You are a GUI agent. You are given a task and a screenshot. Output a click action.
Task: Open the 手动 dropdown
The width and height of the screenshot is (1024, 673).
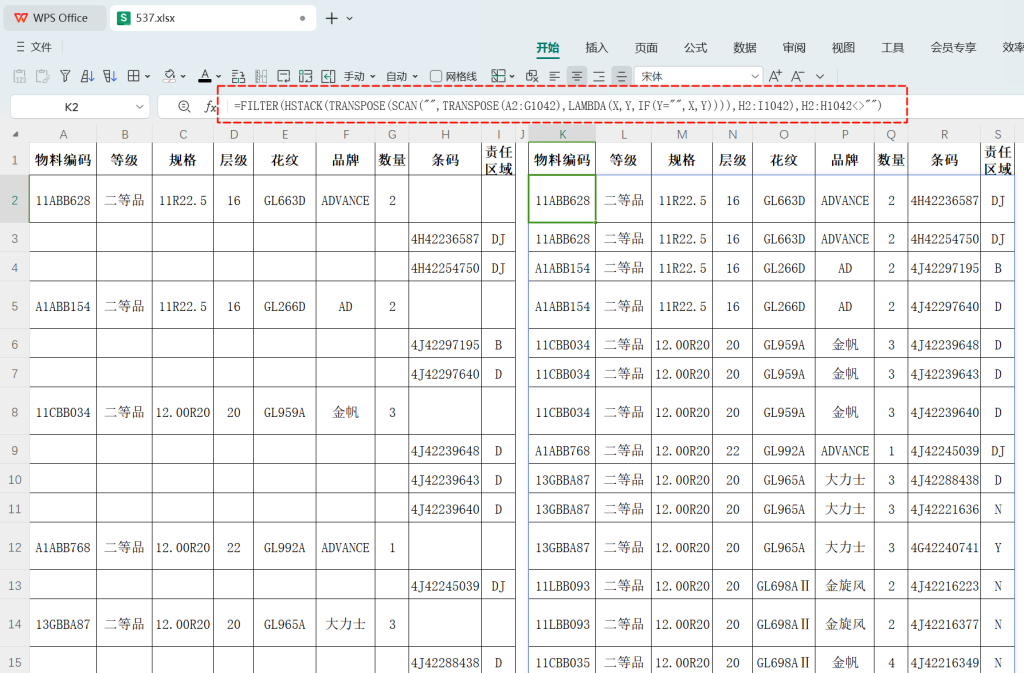360,76
